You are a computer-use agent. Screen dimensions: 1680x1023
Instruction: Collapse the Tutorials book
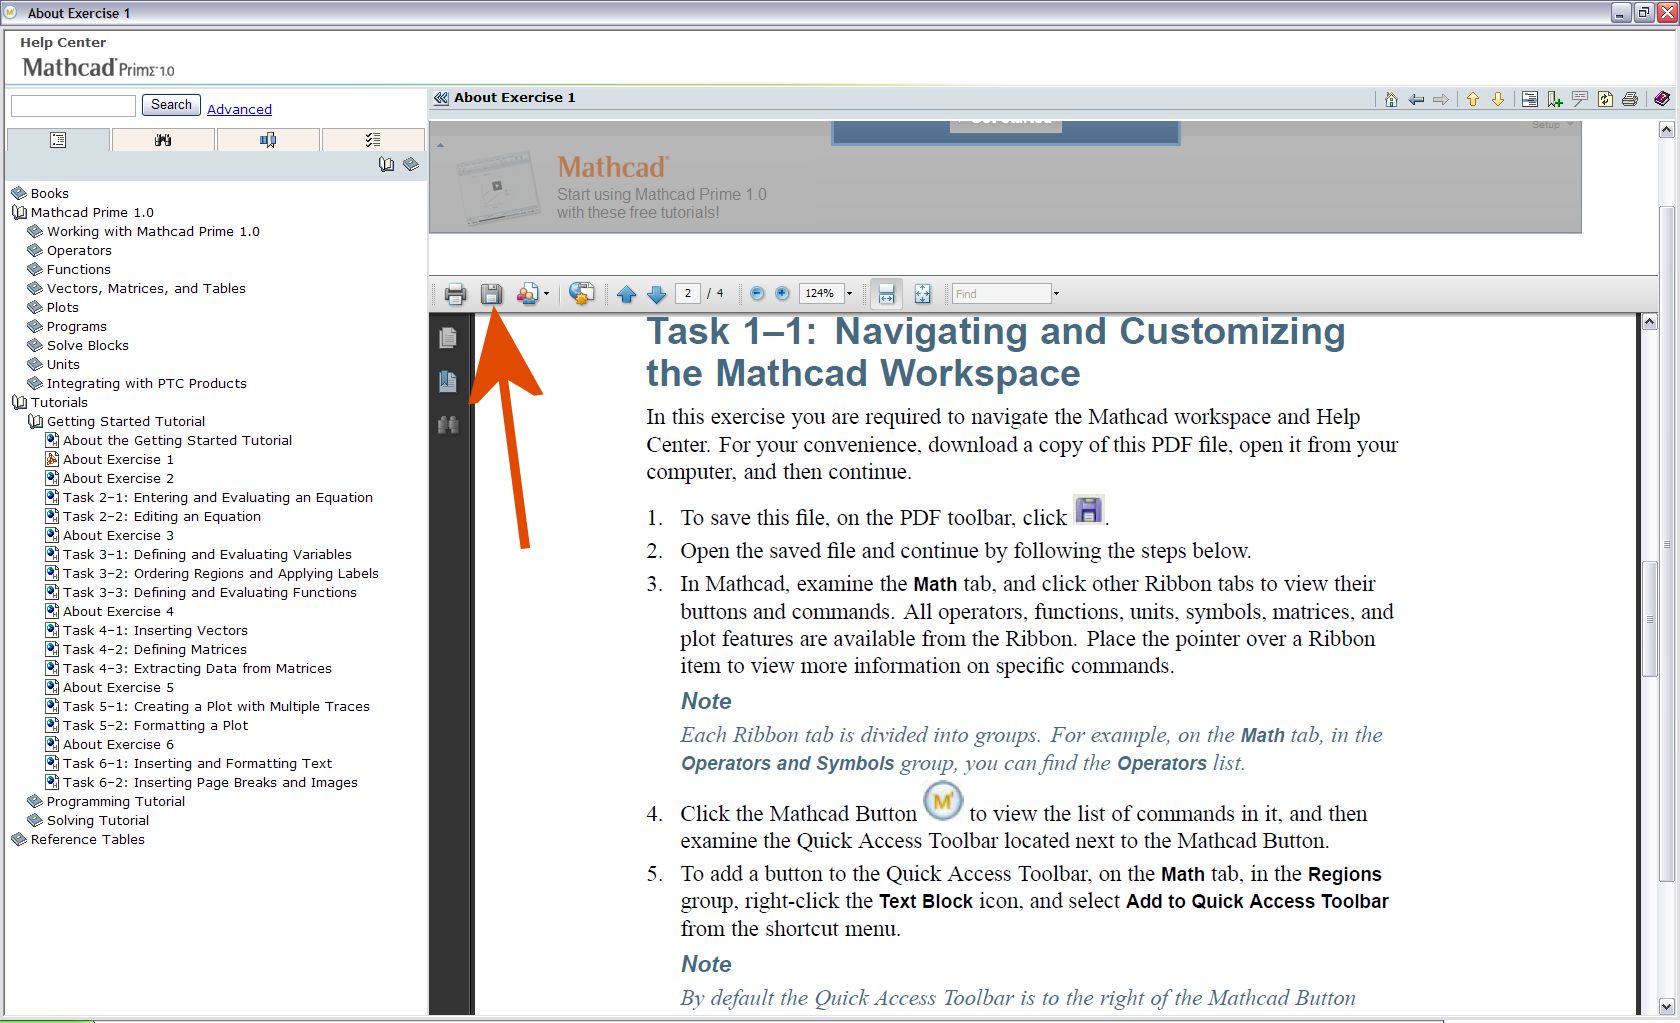[19, 402]
